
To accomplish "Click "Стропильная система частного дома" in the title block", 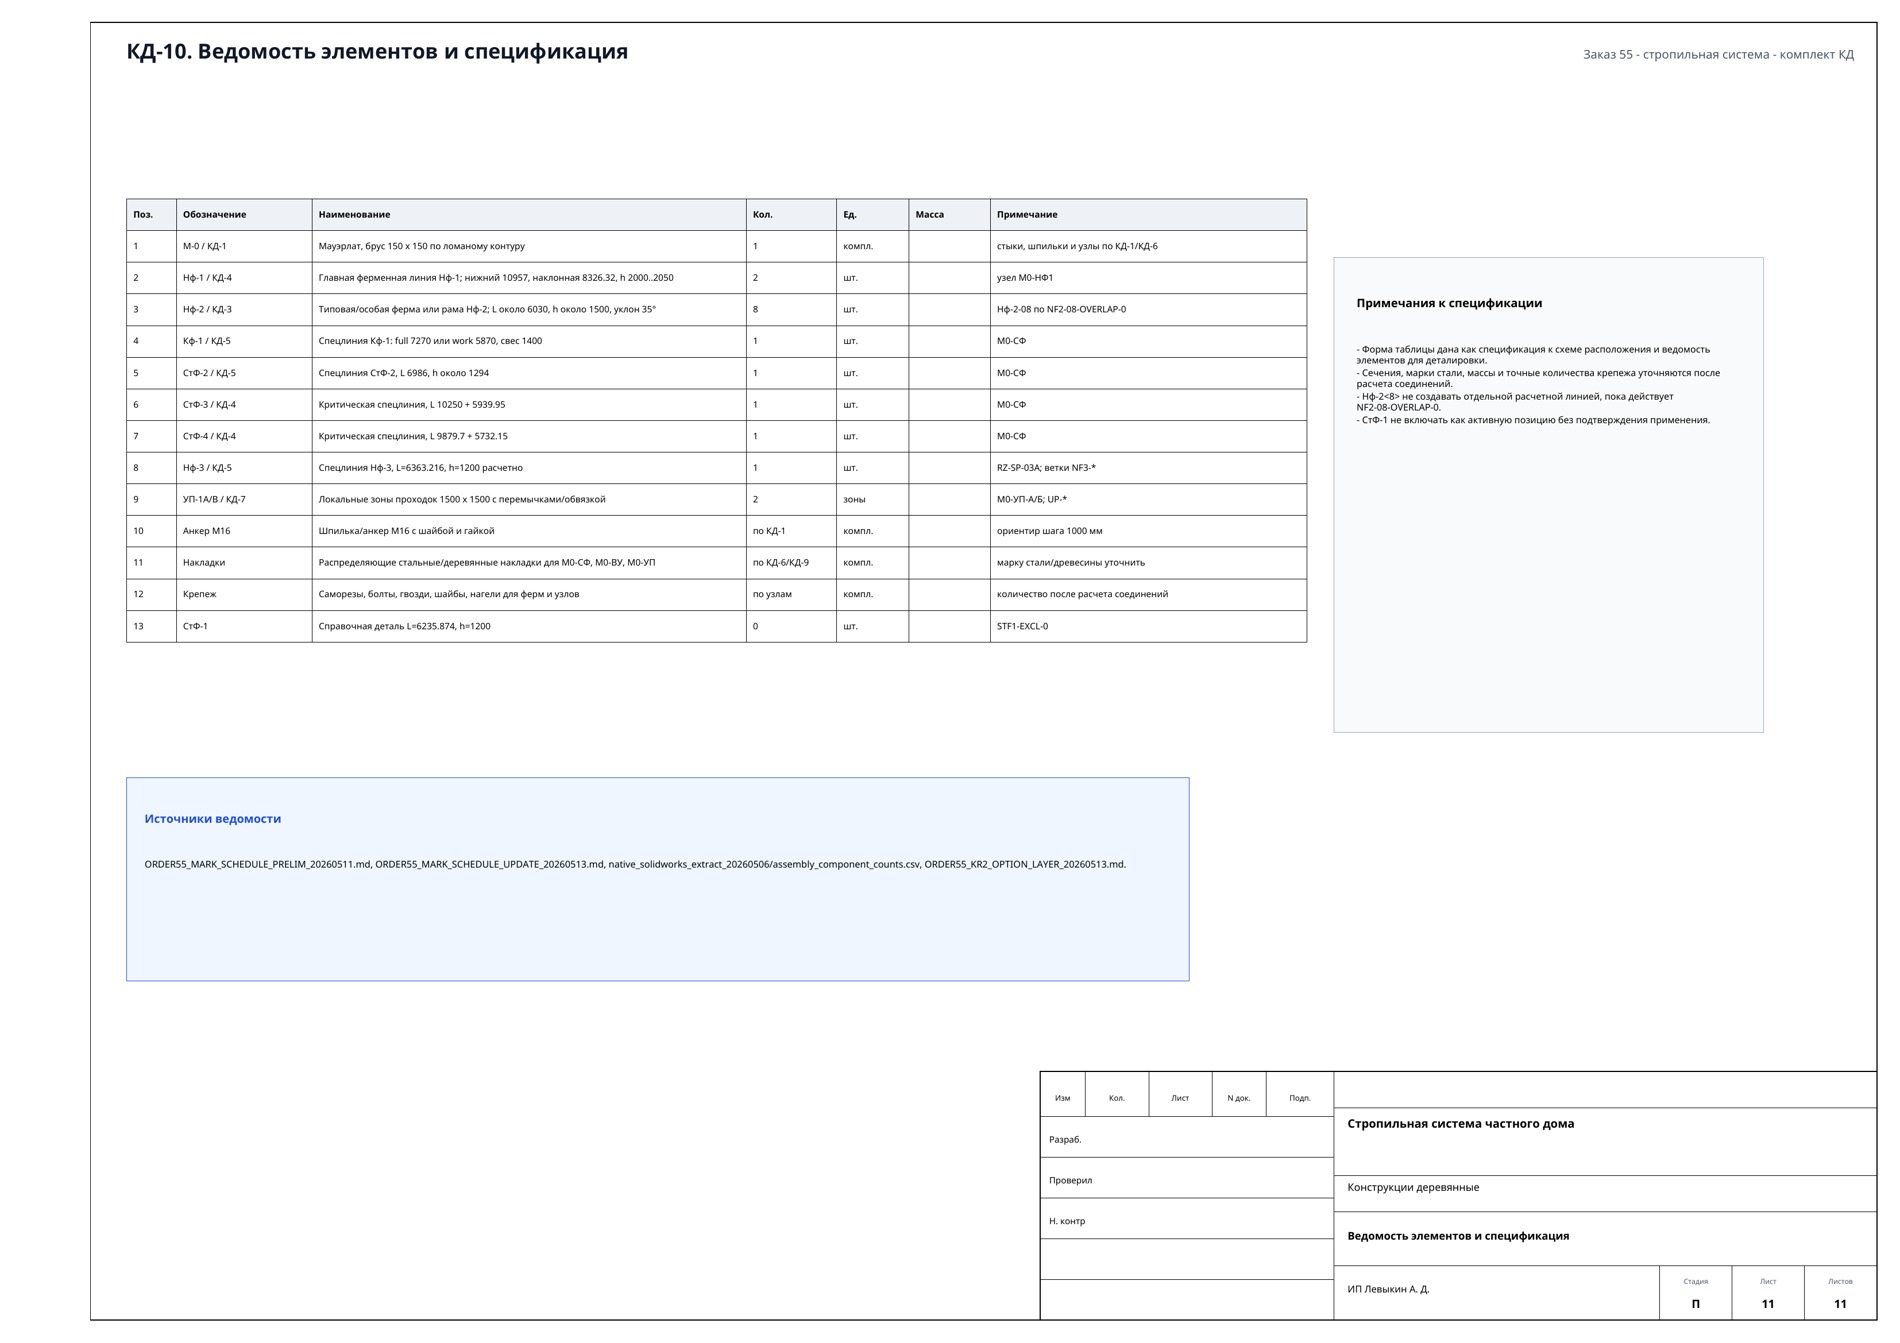I will (1460, 1124).
